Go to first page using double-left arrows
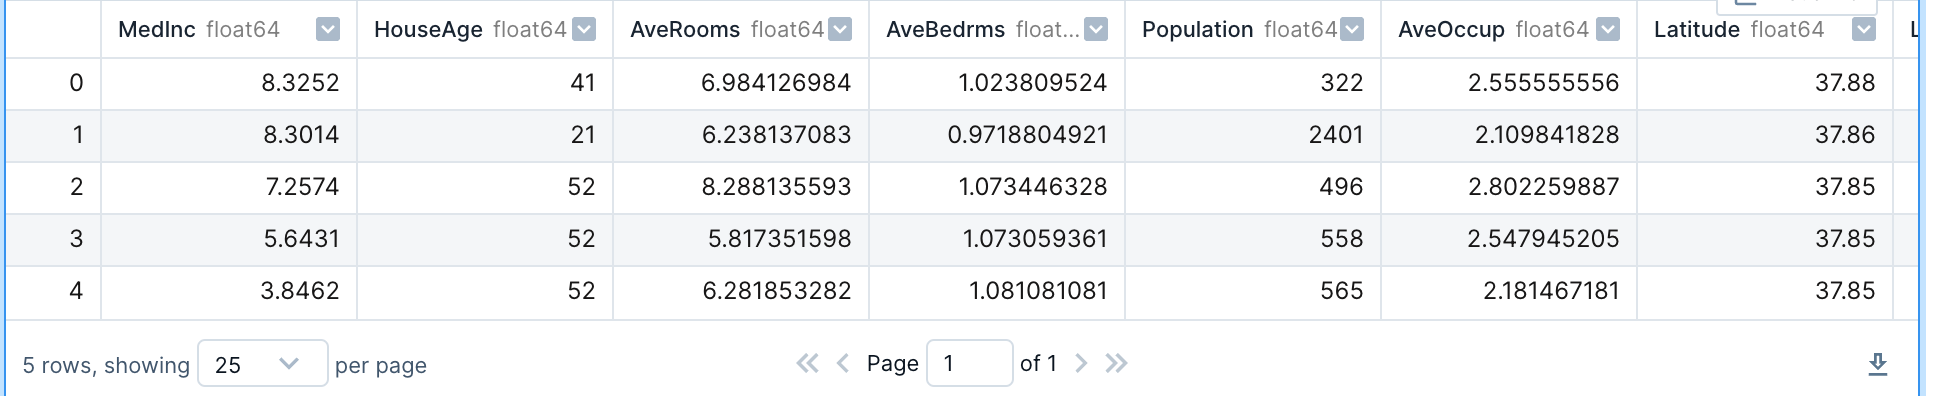The image size is (1934, 396). click(807, 363)
